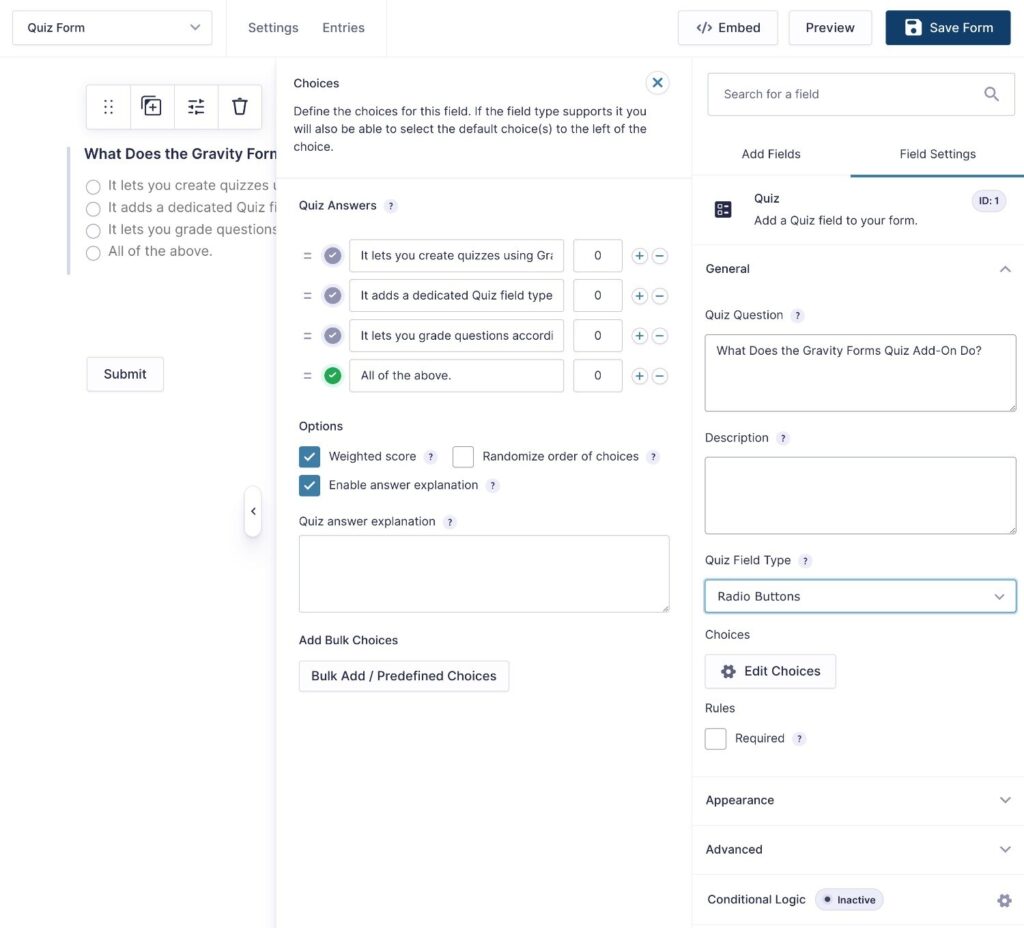Click the search magnifier in the field search

pyautogui.click(x=991, y=93)
